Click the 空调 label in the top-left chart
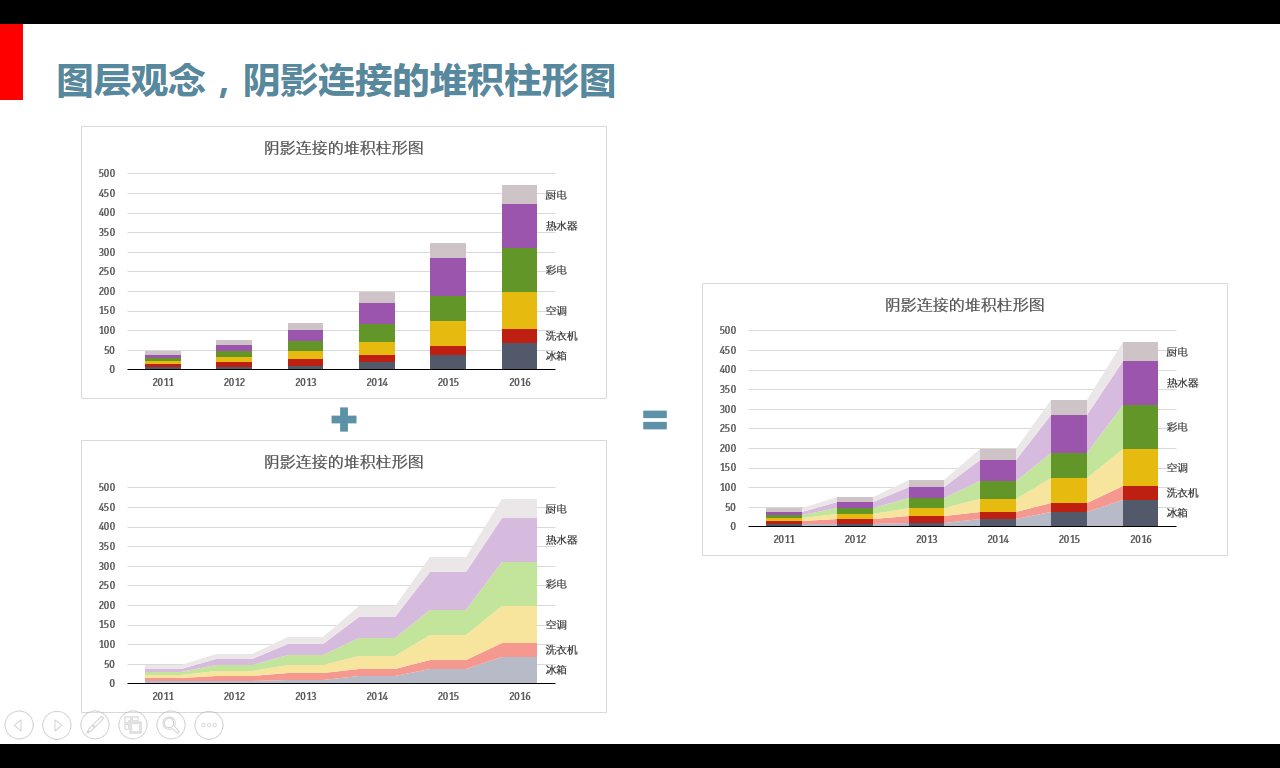The width and height of the screenshot is (1280, 768). click(x=556, y=311)
